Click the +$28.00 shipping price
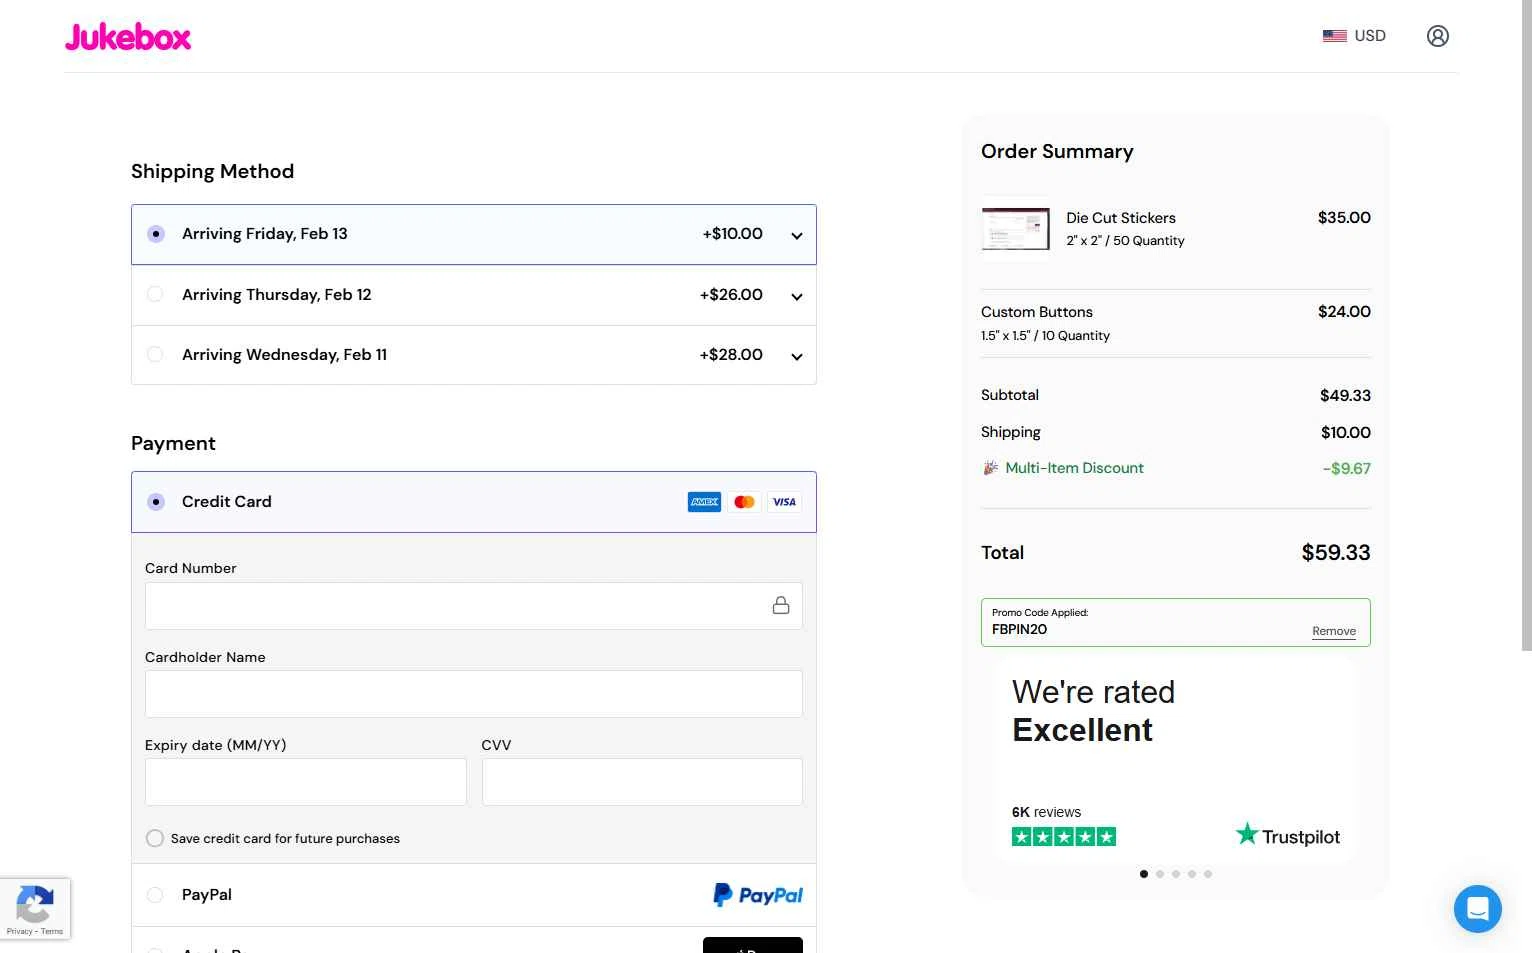The width and height of the screenshot is (1532, 953). [x=731, y=355]
